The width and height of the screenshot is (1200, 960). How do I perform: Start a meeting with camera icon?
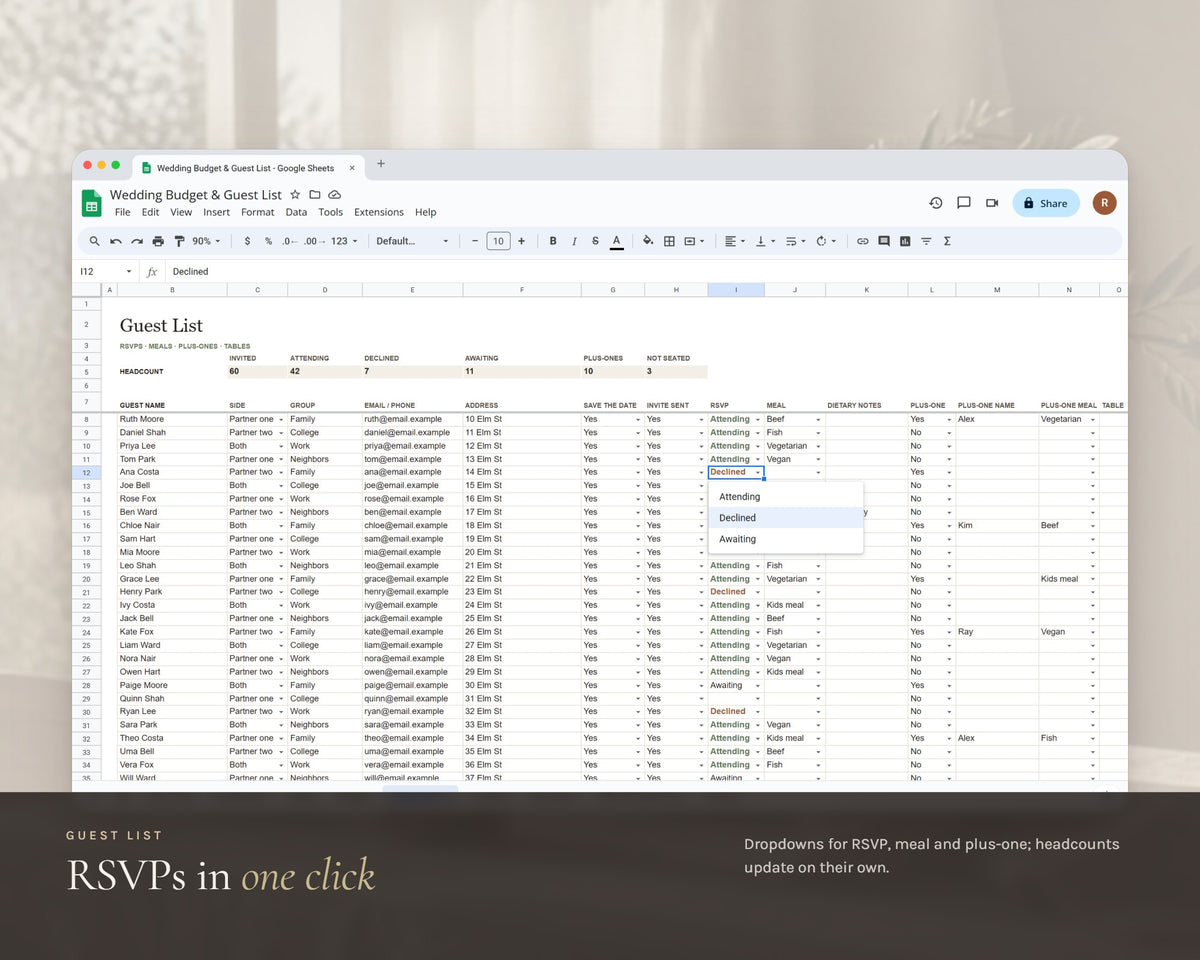tap(992, 203)
